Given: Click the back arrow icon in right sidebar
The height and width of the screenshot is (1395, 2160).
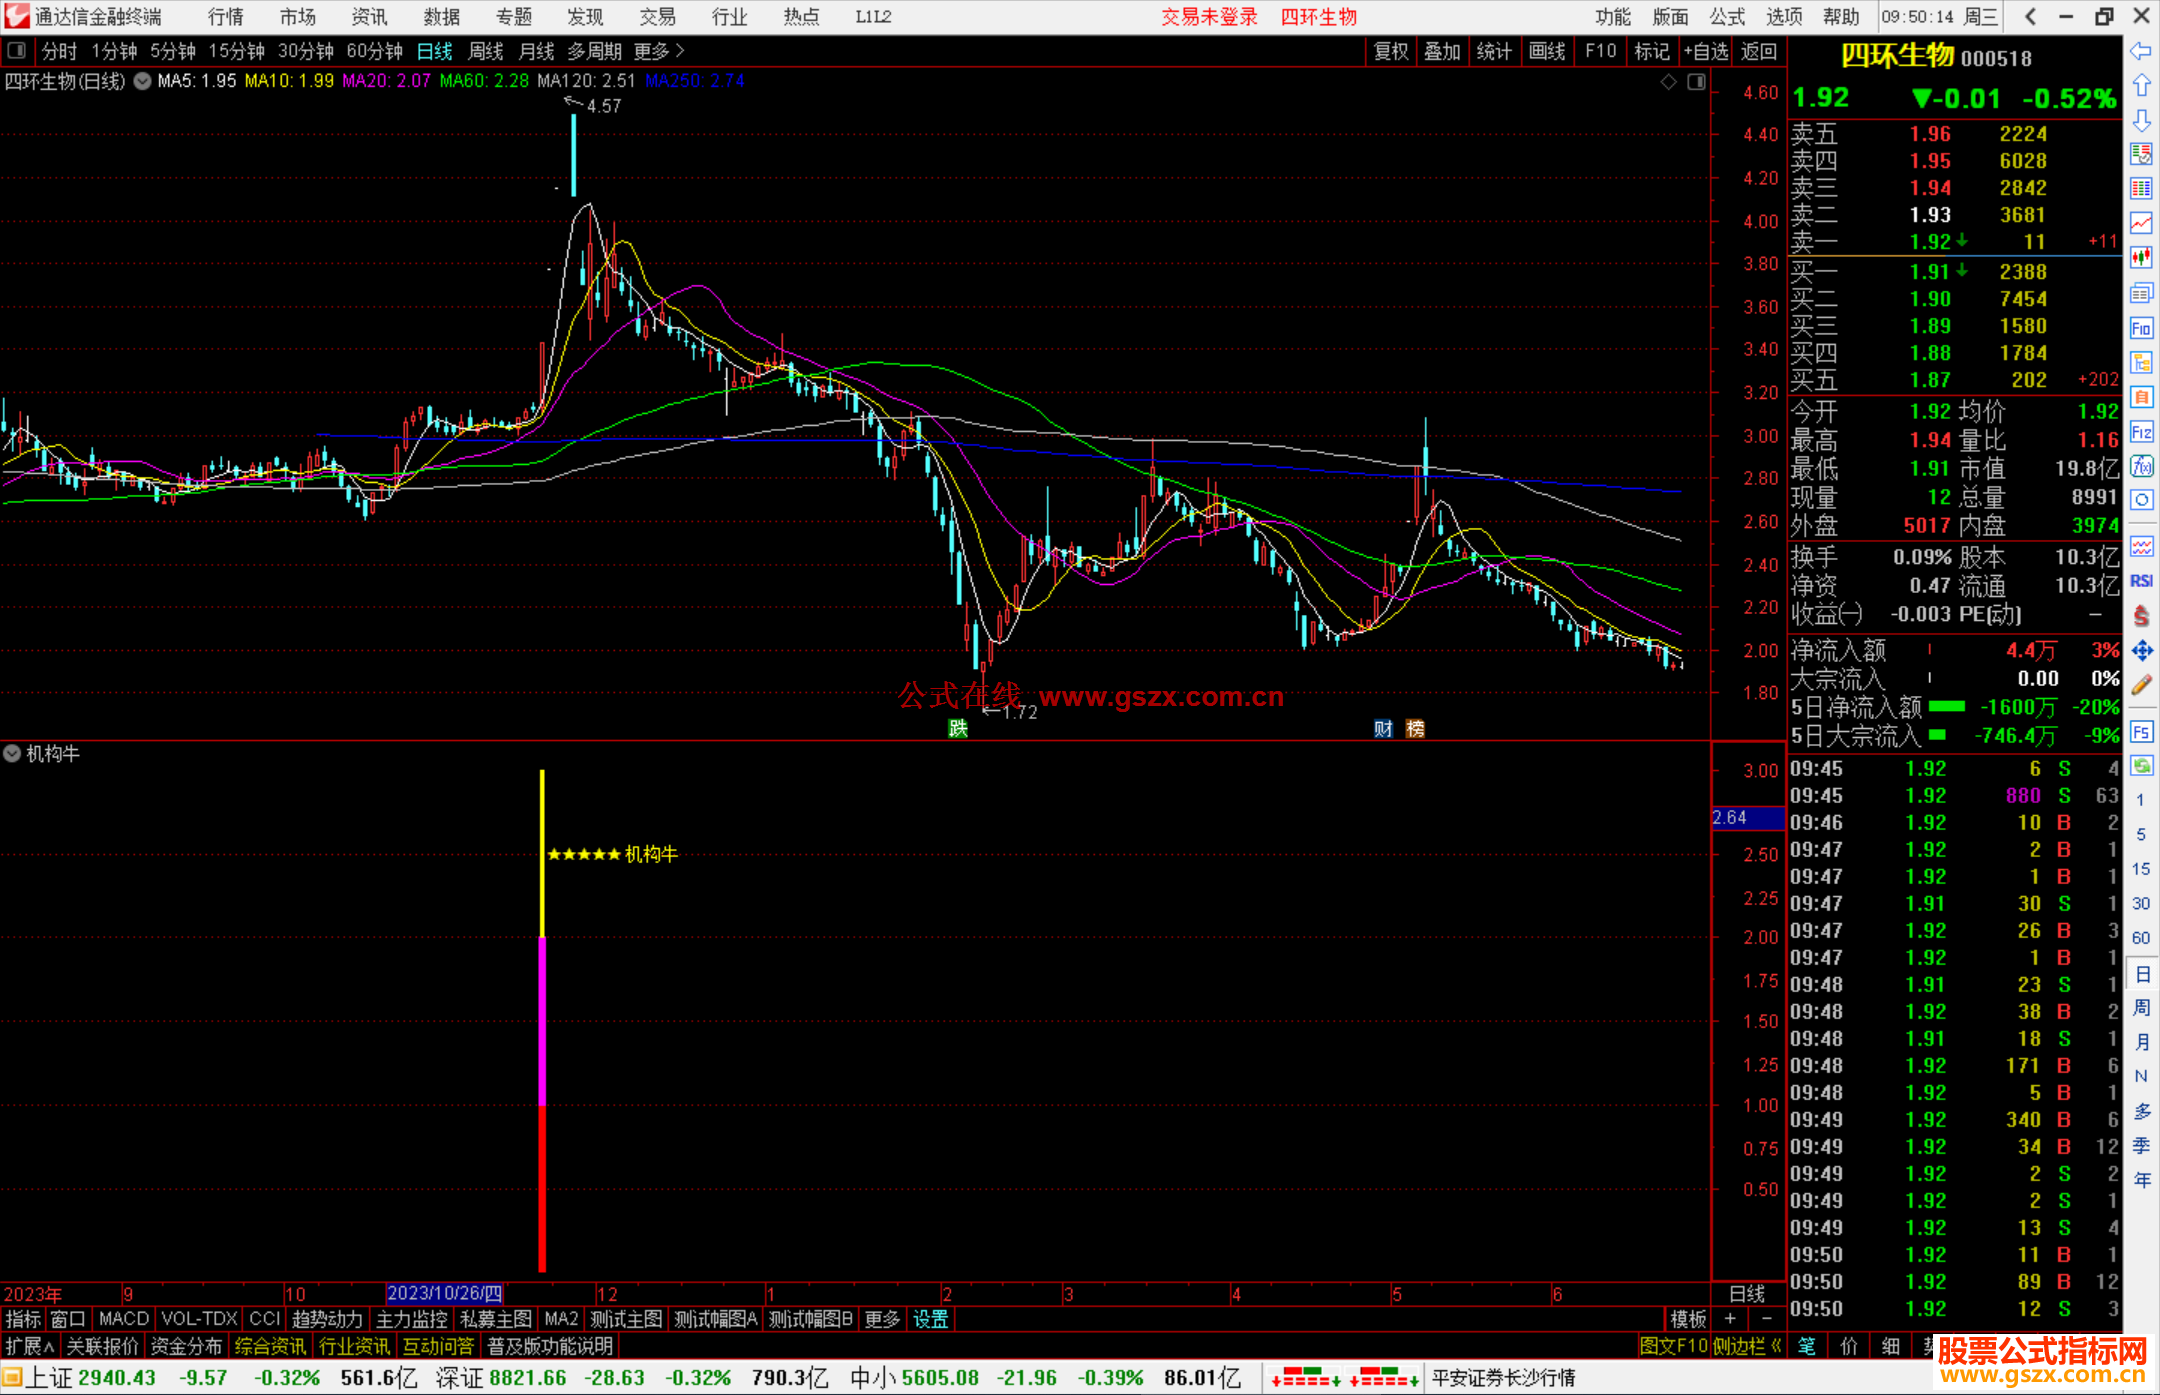Looking at the screenshot, I should tap(2140, 51).
